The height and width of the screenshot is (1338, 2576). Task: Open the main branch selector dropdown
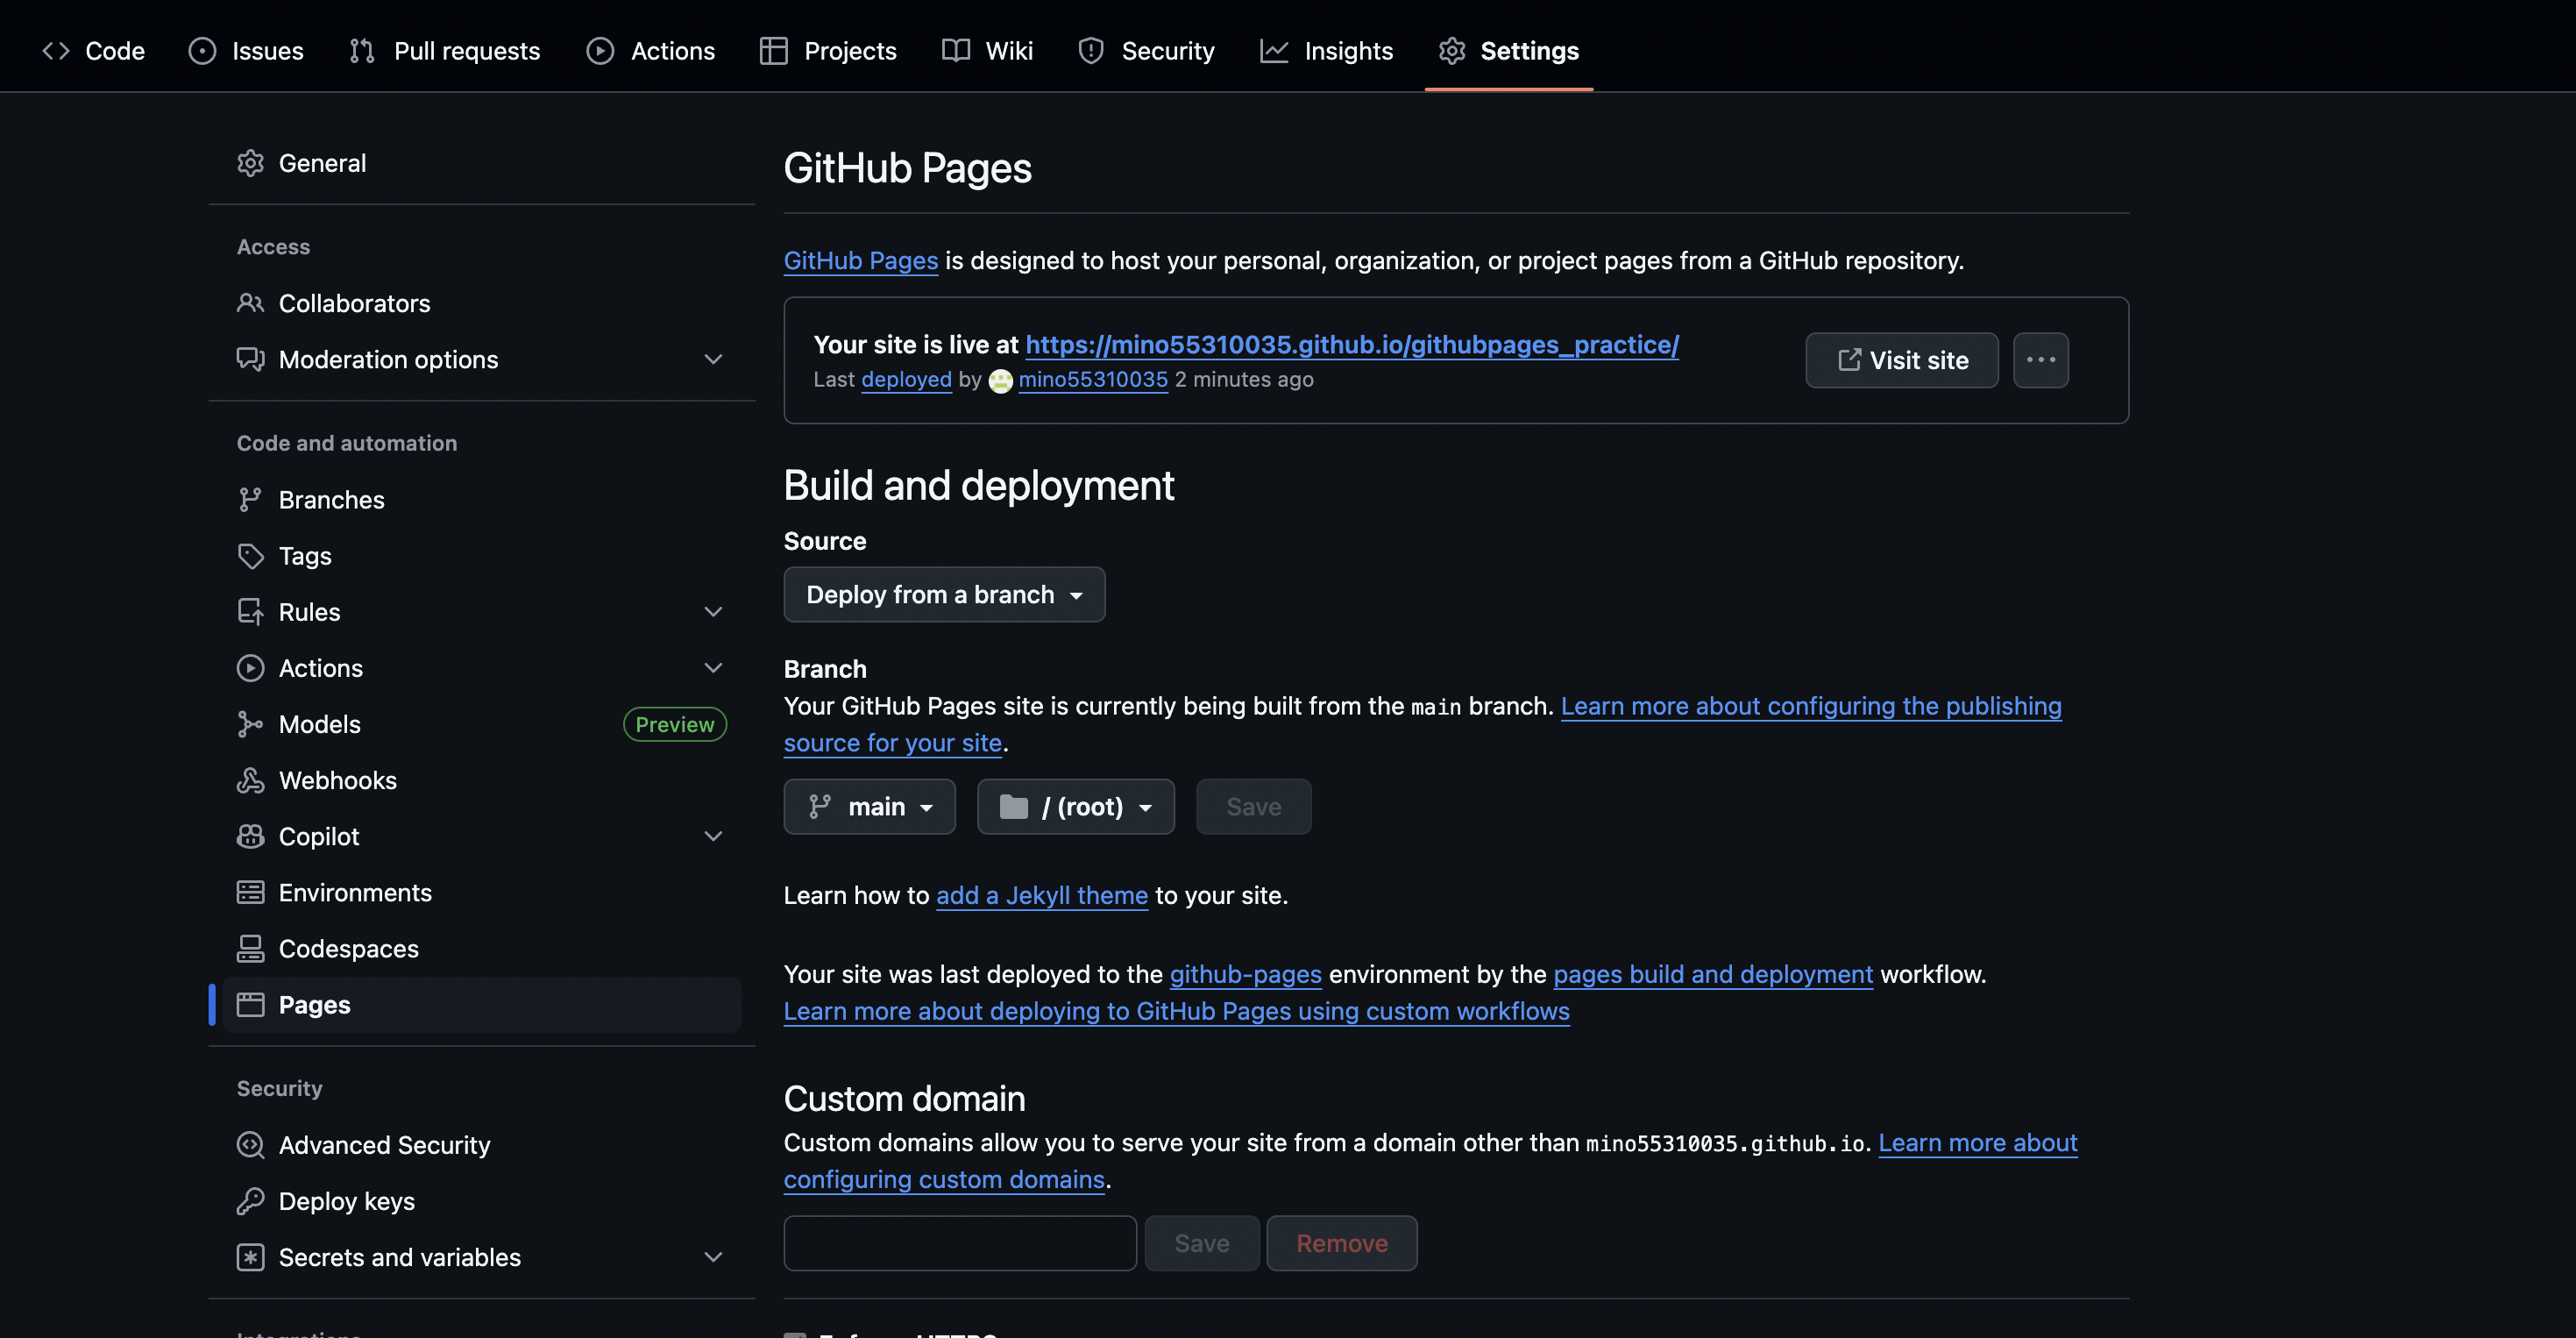[x=869, y=806]
